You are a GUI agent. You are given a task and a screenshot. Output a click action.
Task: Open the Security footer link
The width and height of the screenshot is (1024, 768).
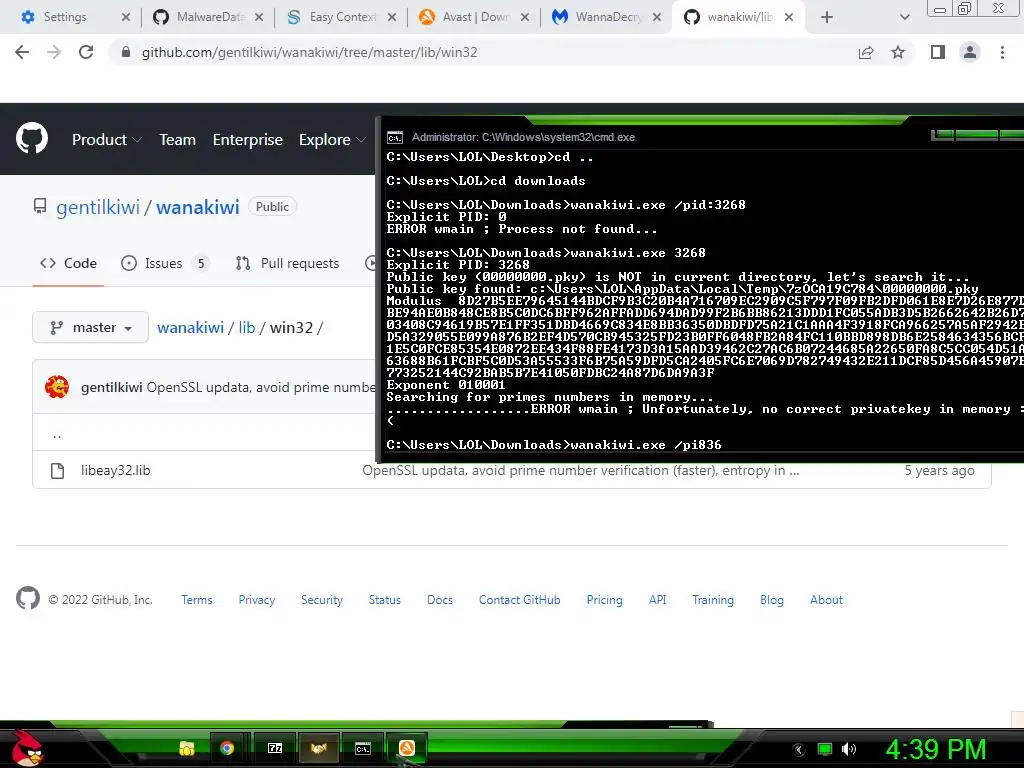click(x=322, y=600)
